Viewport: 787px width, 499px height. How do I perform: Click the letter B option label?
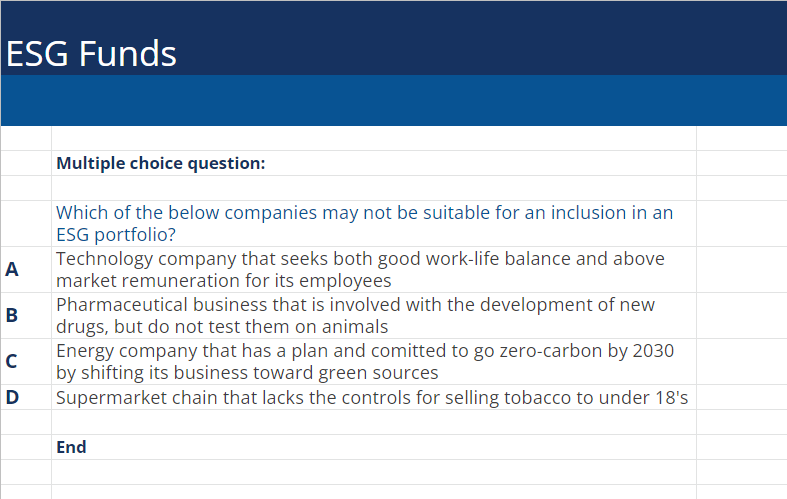coord(12,316)
